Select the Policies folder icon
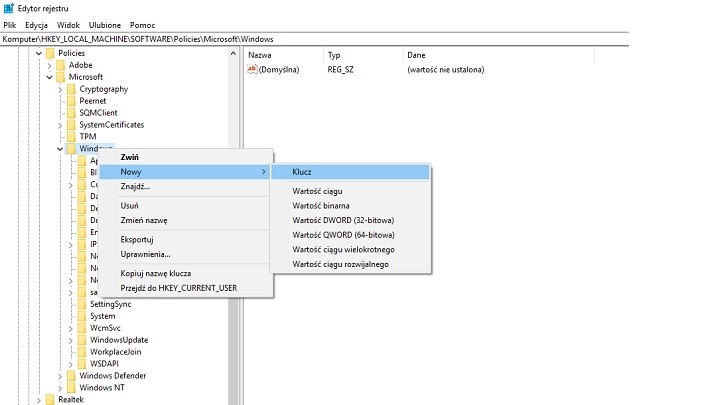Screen dimensions: 720x405 [50, 53]
